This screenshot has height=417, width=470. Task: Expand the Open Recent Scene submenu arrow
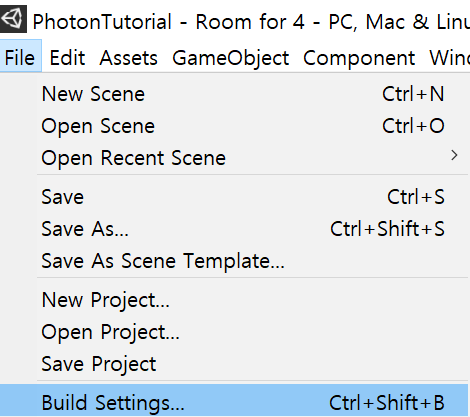click(x=454, y=155)
